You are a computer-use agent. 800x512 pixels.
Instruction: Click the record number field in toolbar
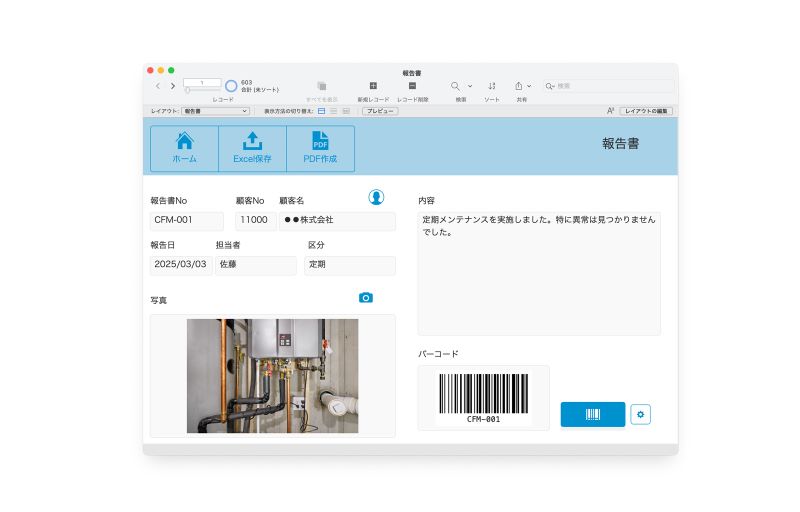202,83
